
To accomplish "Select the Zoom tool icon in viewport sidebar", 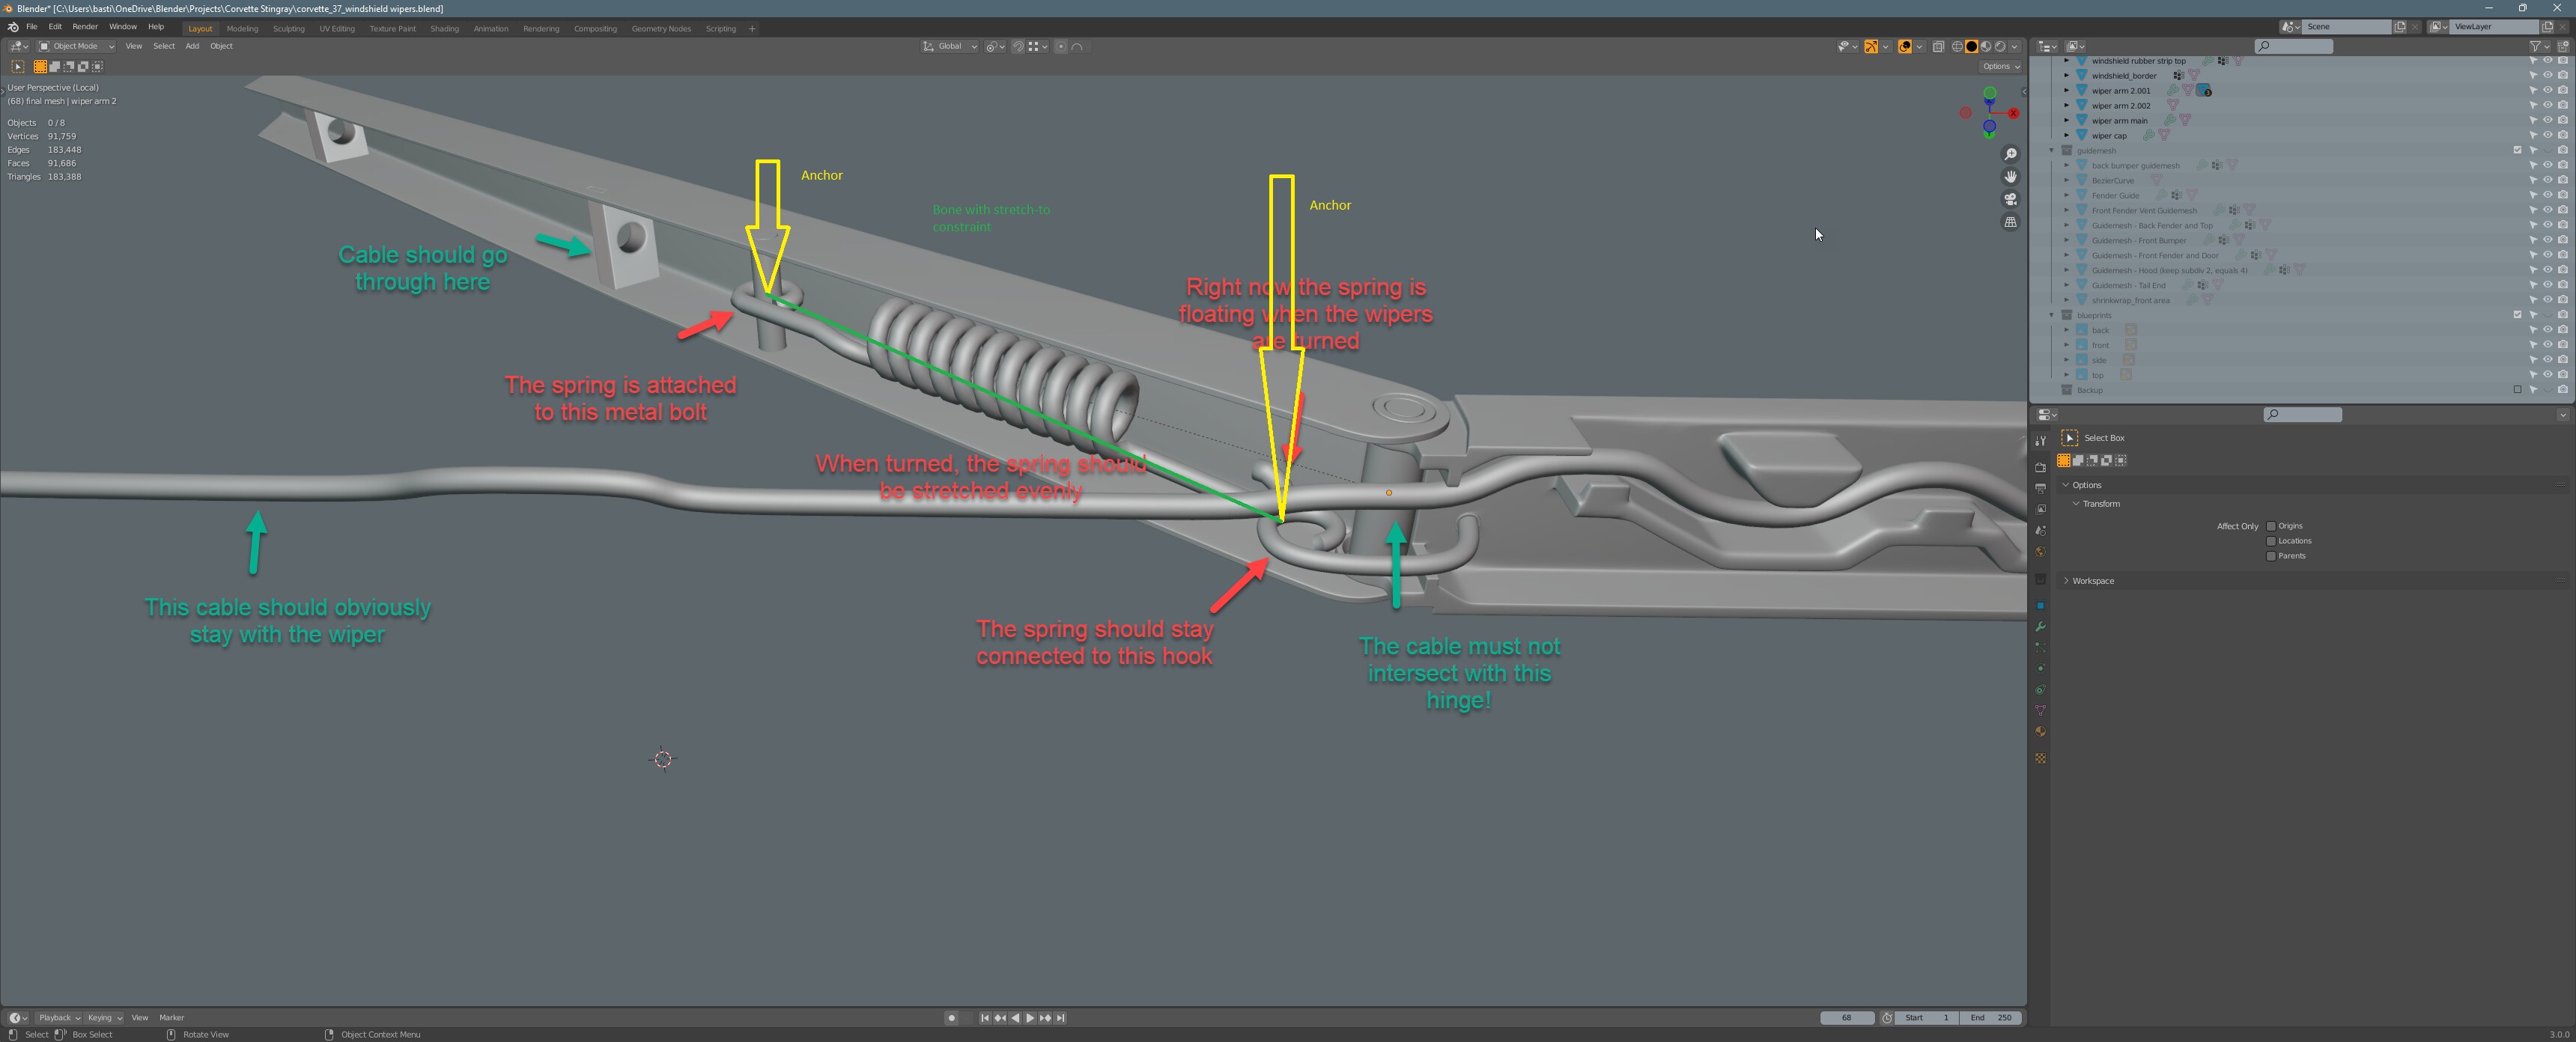I will tap(2011, 154).
